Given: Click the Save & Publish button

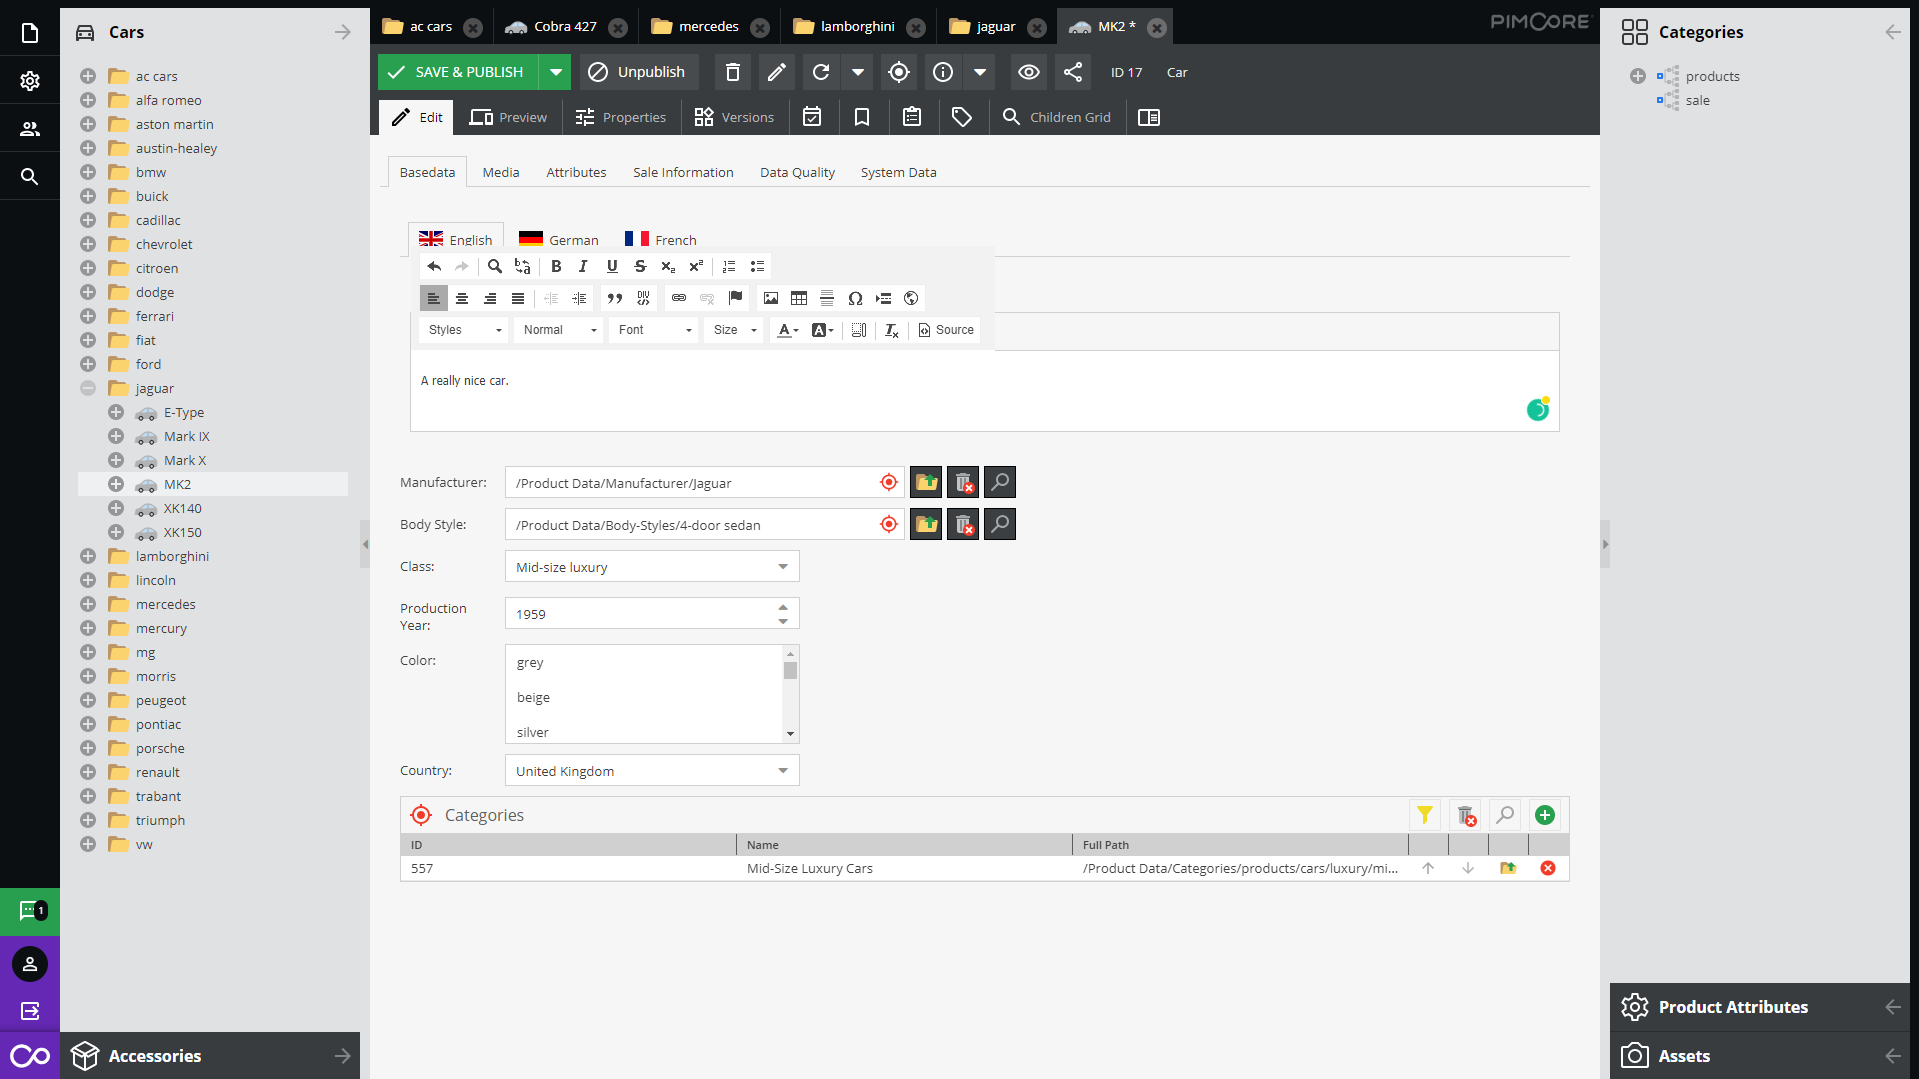Looking at the screenshot, I should click(x=458, y=72).
